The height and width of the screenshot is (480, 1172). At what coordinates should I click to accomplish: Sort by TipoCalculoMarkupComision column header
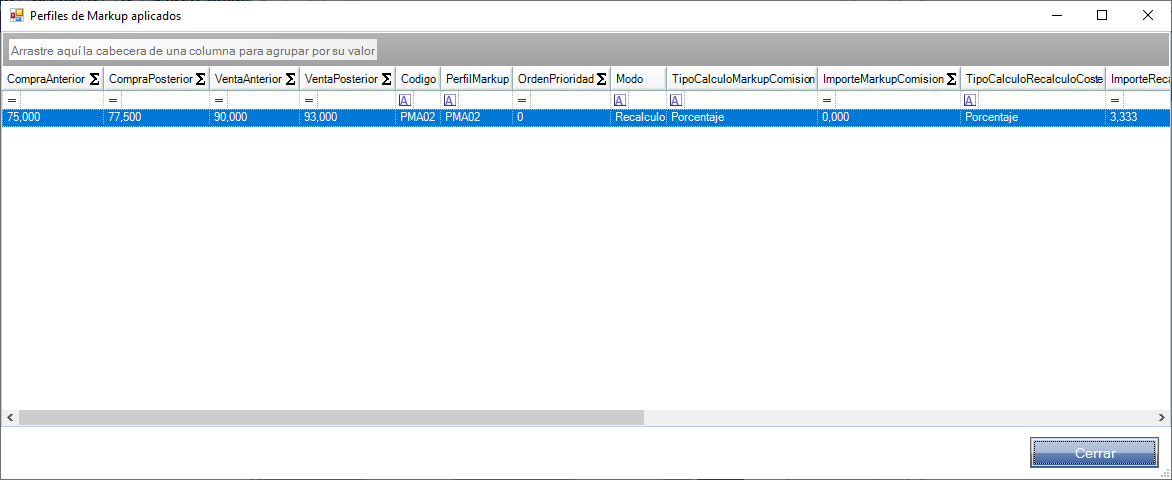(742, 79)
